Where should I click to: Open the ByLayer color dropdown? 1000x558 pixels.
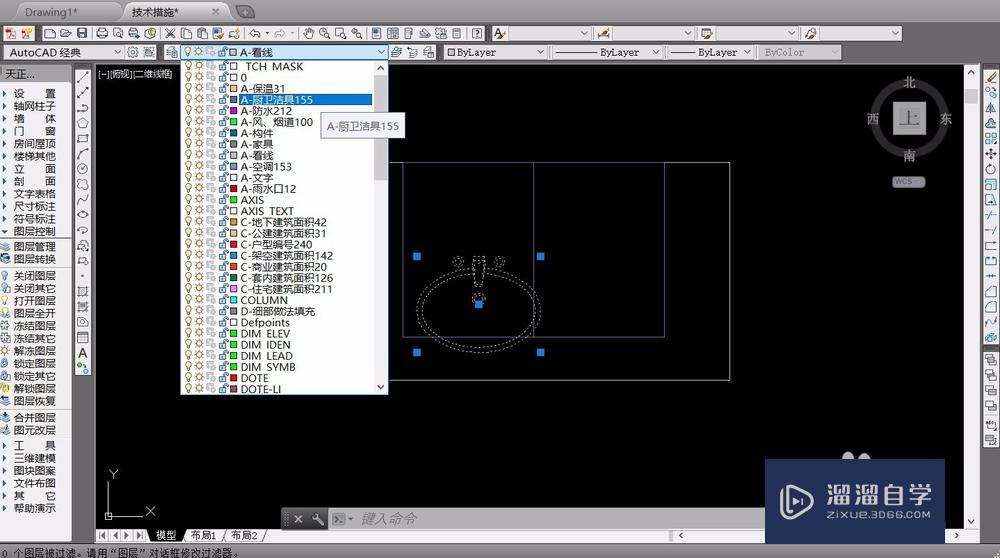pyautogui.click(x=540, y=52)
